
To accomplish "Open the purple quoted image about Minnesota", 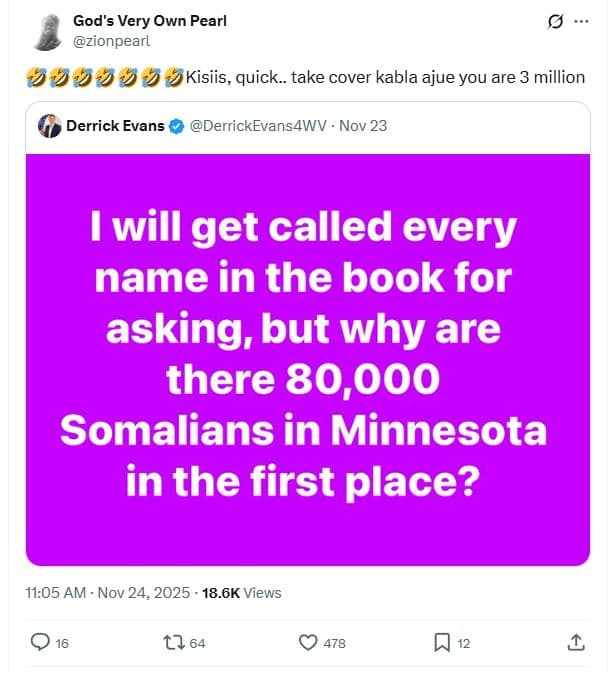I will tap(305, 360).
